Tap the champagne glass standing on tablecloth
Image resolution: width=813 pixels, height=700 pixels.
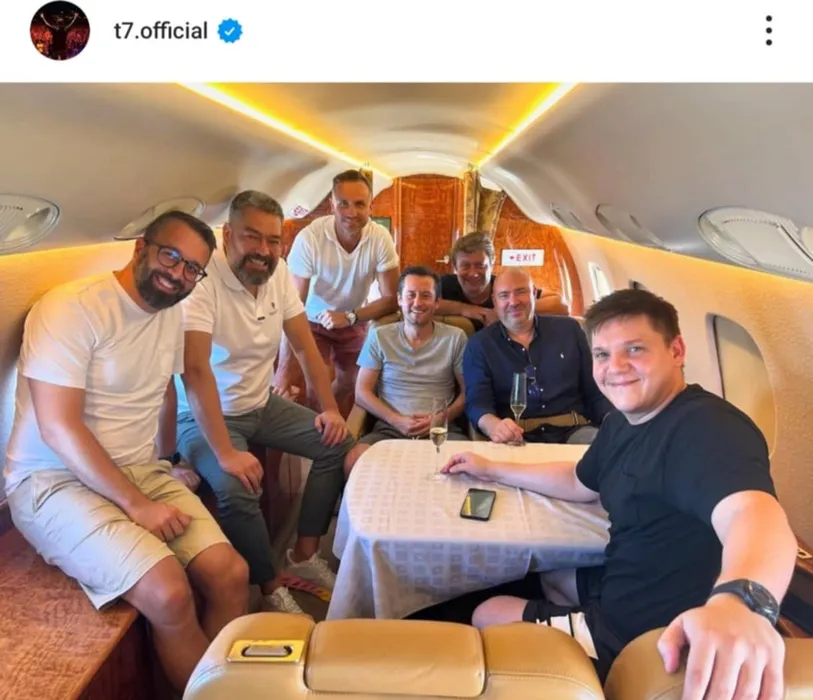point(438,439)
